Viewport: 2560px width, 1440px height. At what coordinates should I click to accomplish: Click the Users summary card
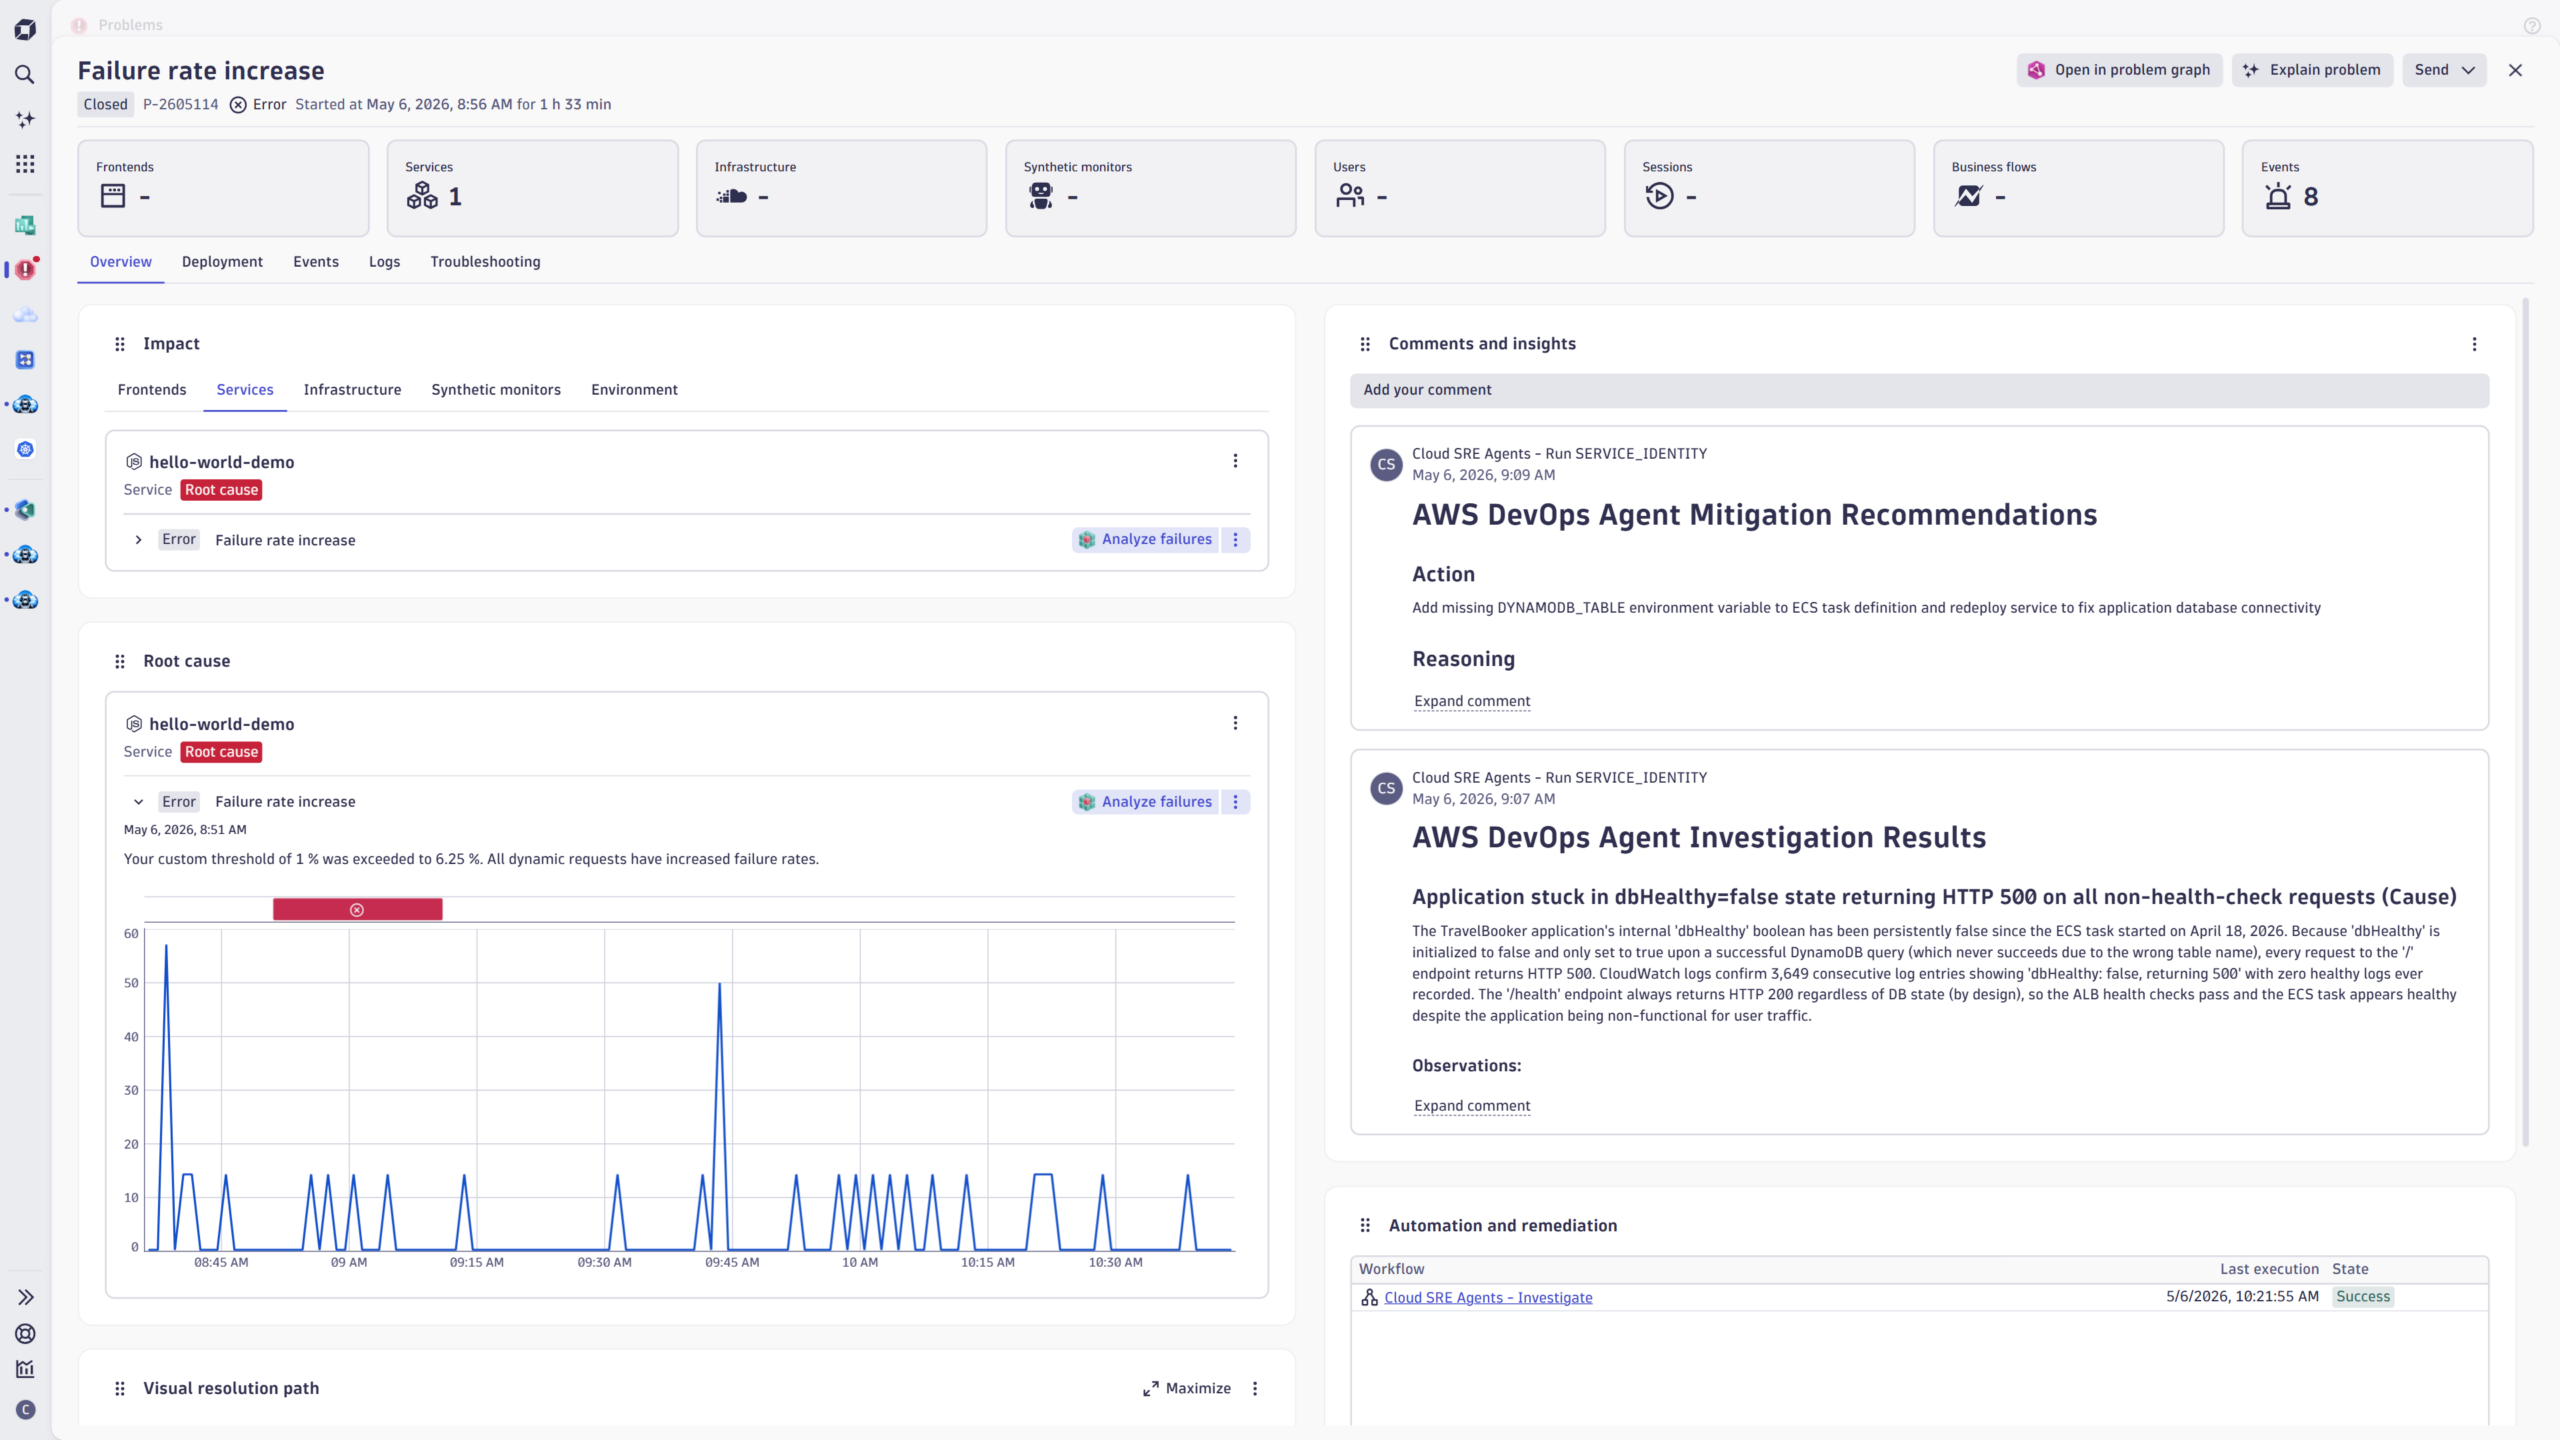(1460, 188)
